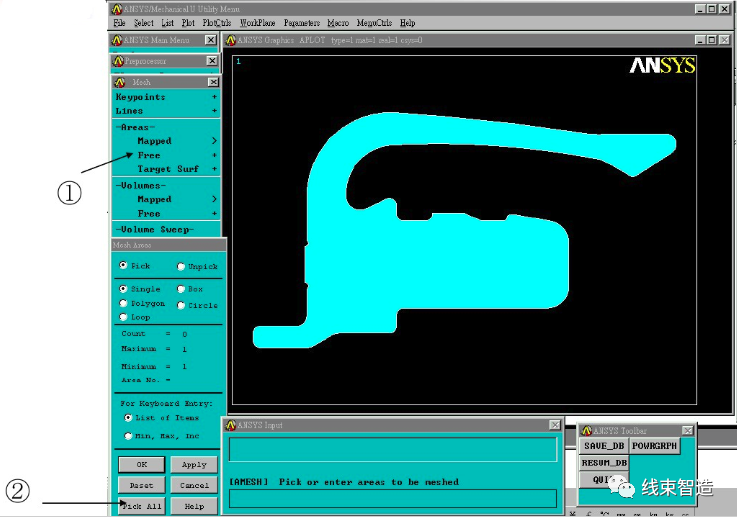Image resolution: width=737 pixels, height=520 pixels.
Task: Open the Help menu
Action: click(x=408, y=23)
